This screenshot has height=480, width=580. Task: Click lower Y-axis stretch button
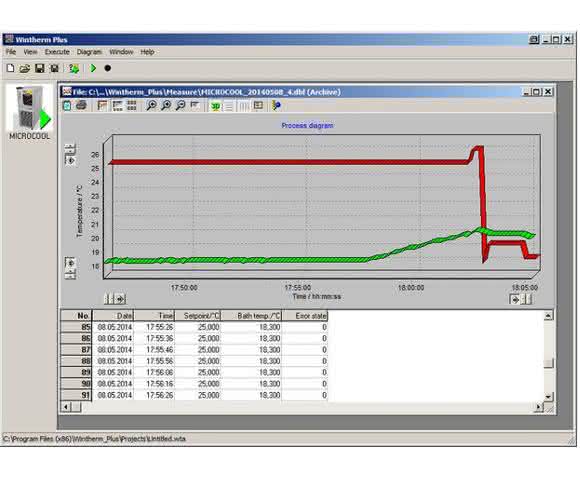(70, 274)
